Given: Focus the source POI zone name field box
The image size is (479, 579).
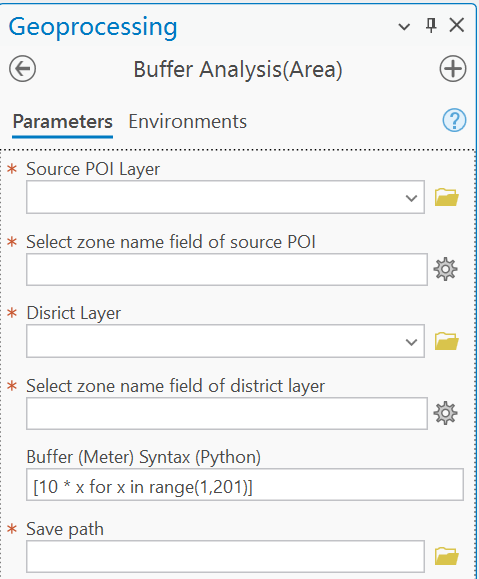Looking at the screenshot, I should tap(227, 269).
